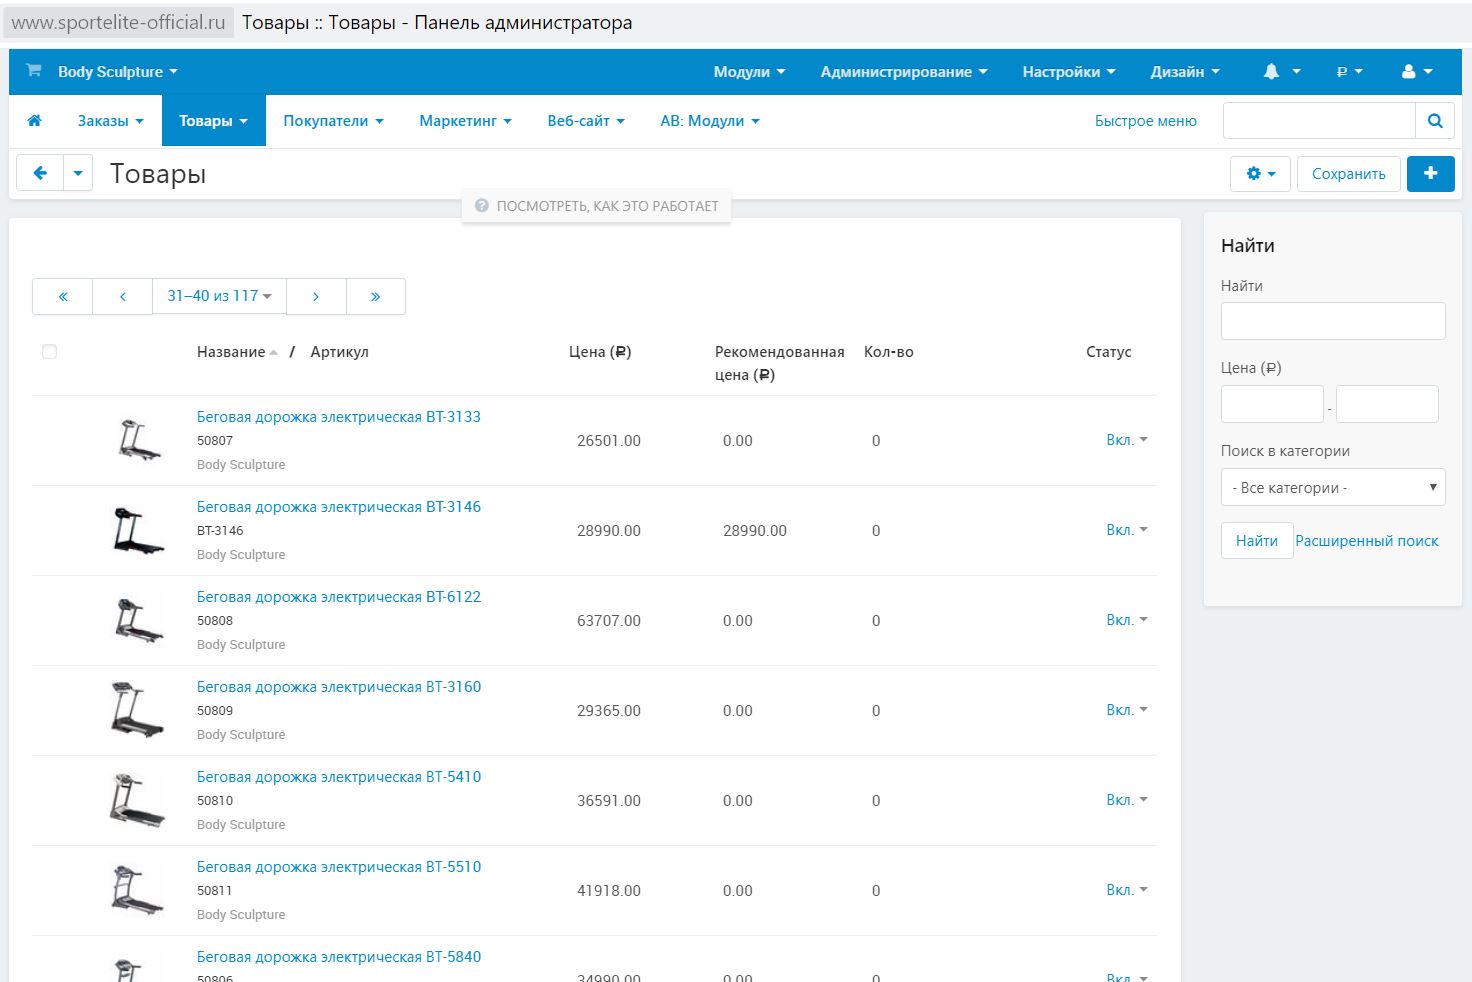This screenshot has width=1472, height=982.
Task: Expand the 31–40 из 117 pagination dropdown
Action: pyautogui.click(x=219, y=297)
